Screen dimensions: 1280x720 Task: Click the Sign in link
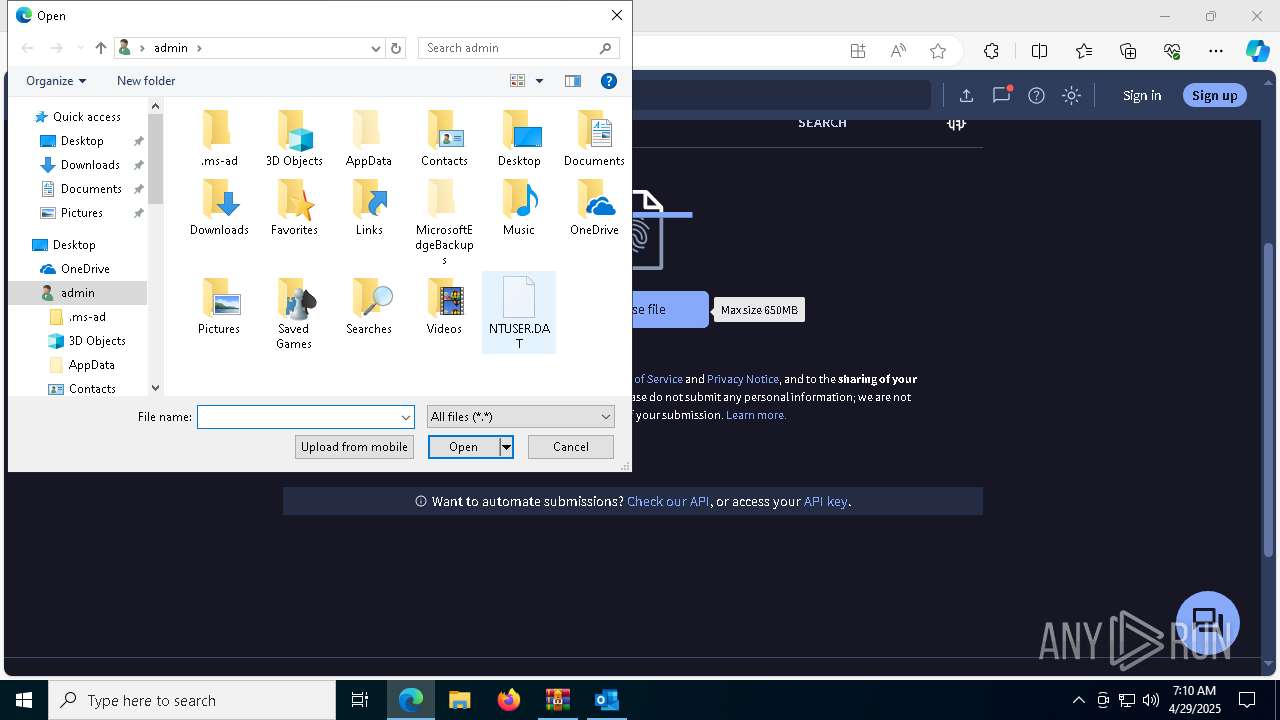[x=1142, y=95]
